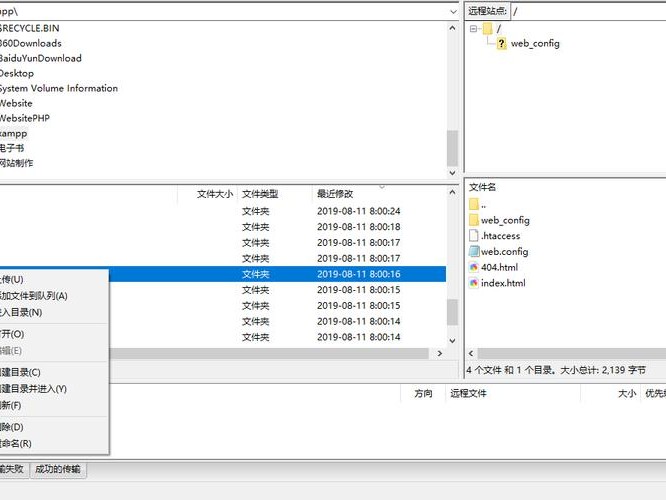Collapse the remote root tree node

tap(473, 29)
